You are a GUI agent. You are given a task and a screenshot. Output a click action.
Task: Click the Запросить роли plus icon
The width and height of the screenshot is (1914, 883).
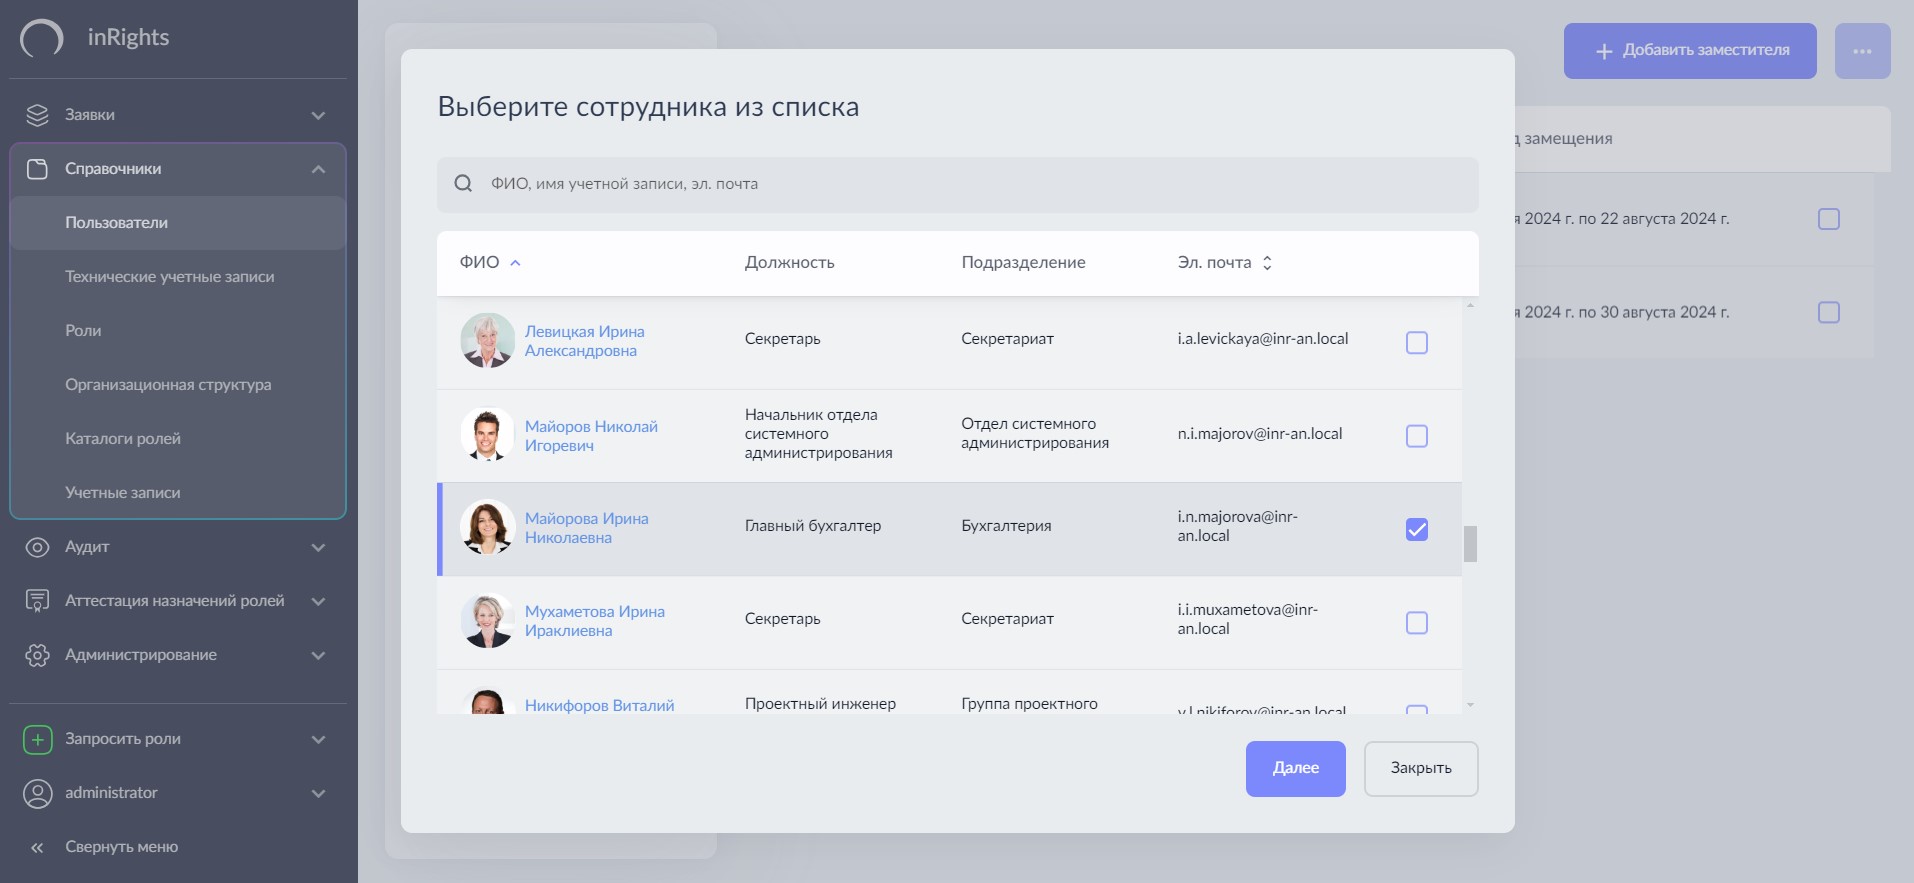pyautogui.click(x=37, y=739)
